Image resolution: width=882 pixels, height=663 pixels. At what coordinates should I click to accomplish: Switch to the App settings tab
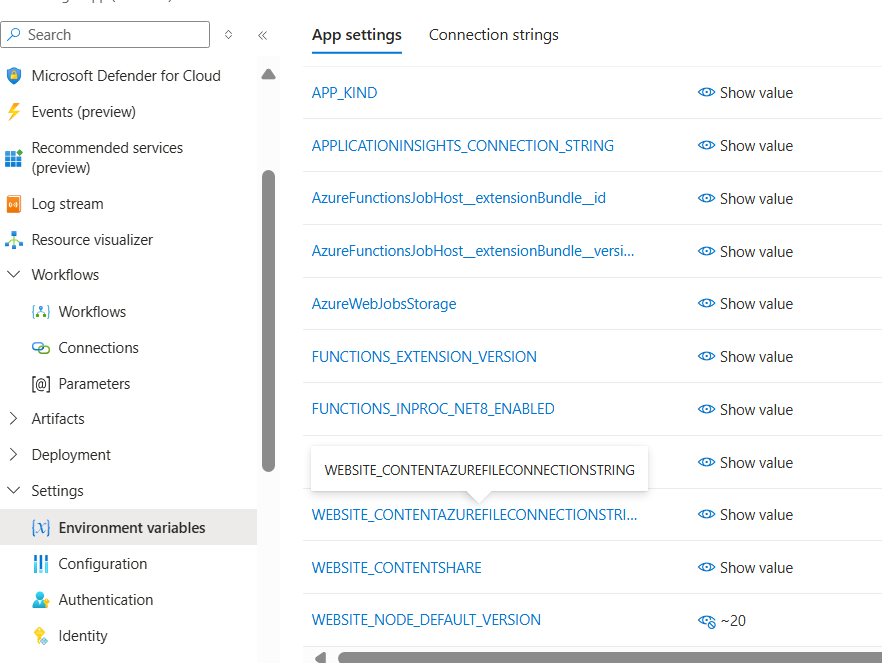point(357,35)
